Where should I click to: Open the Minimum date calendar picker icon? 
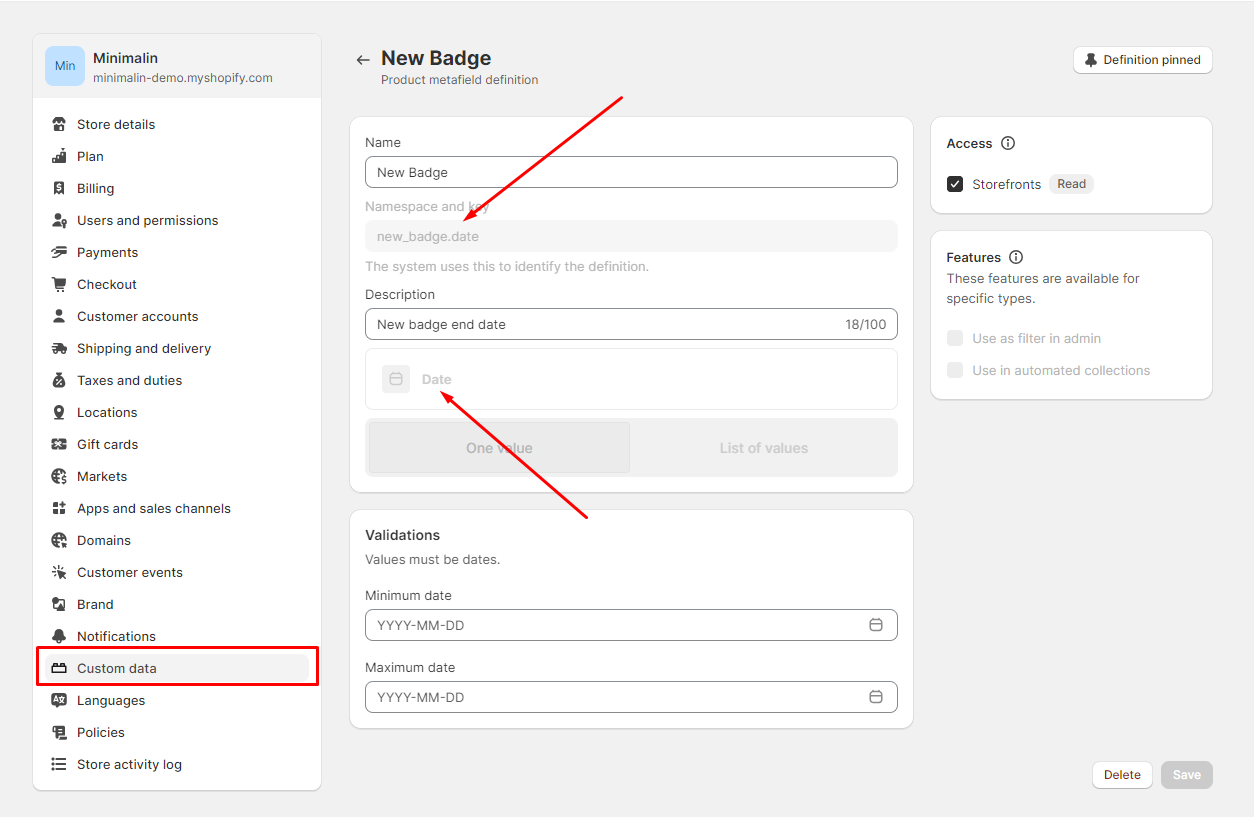point(876,625)
